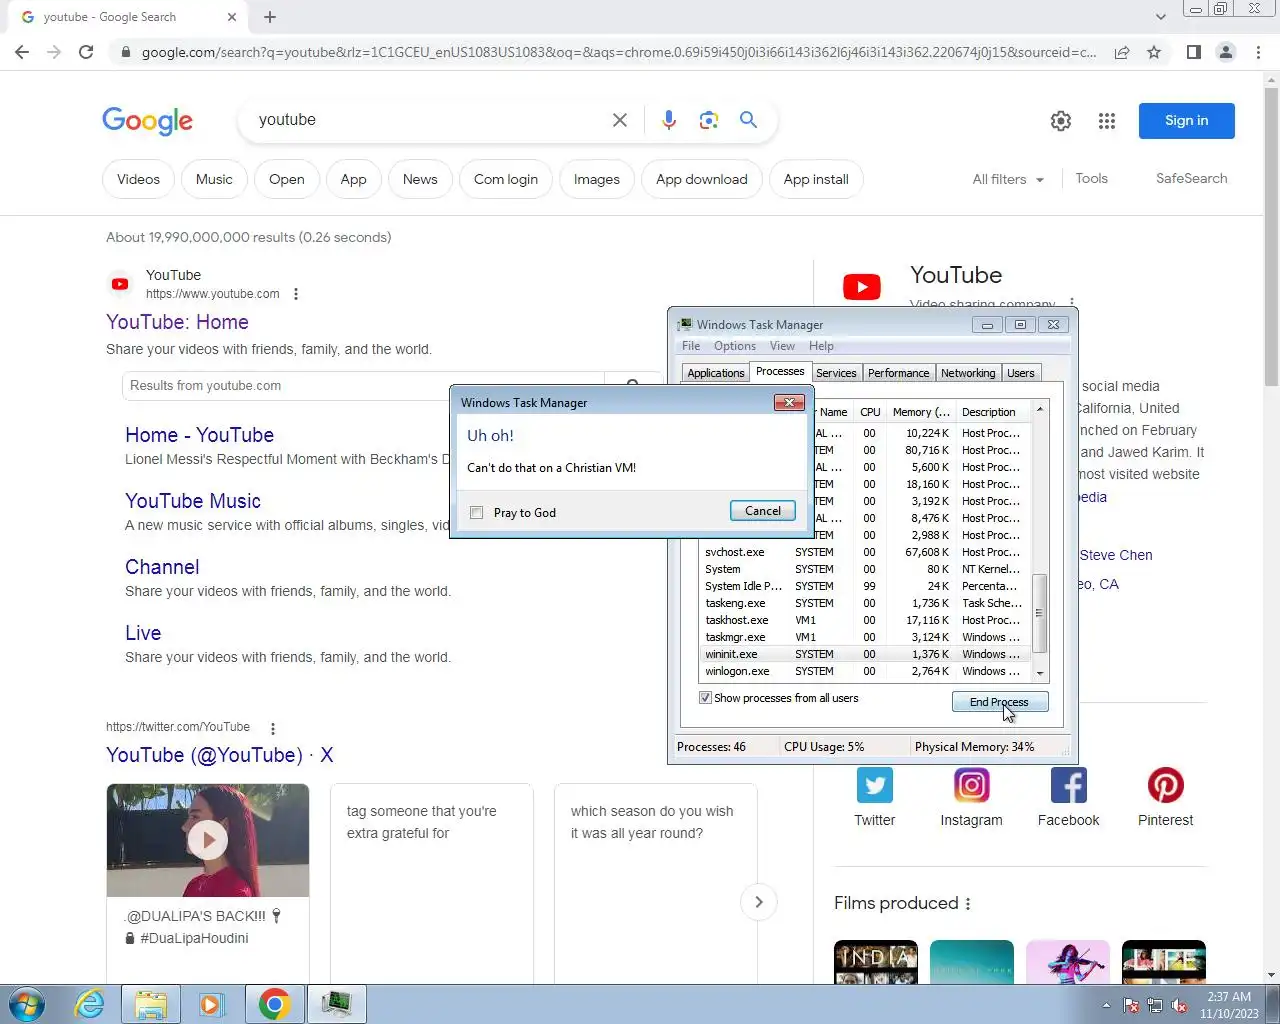Launch Internet Explorer from taskbar
The height and width of the screenshot is (1024, 1280).
pos(90,1004)
